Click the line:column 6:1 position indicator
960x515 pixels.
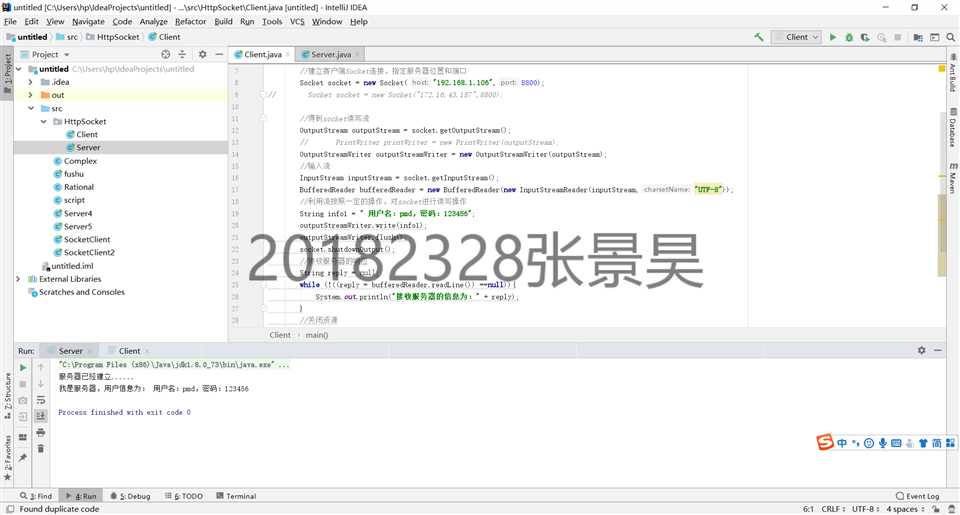click(808, 509)
